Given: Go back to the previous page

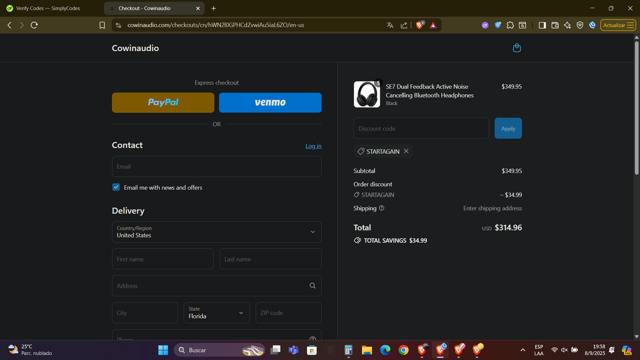Looking at the screenshot, I should 9,25.
